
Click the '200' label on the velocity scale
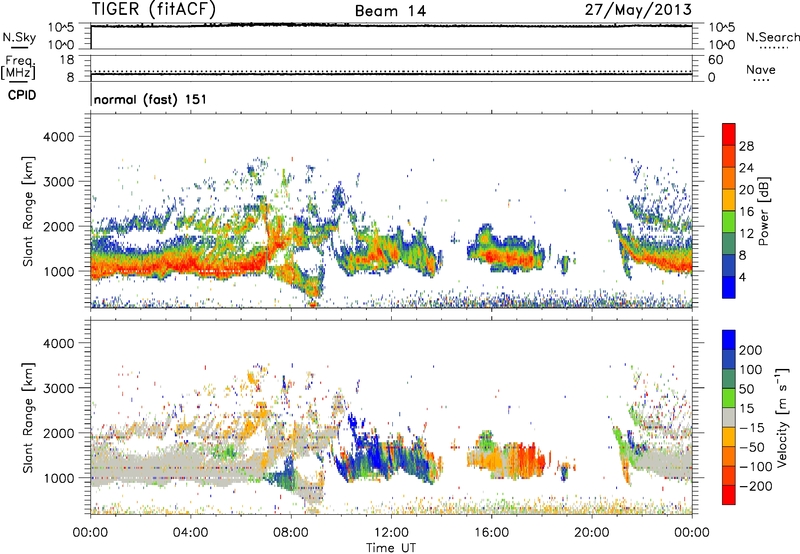[751, 350]
